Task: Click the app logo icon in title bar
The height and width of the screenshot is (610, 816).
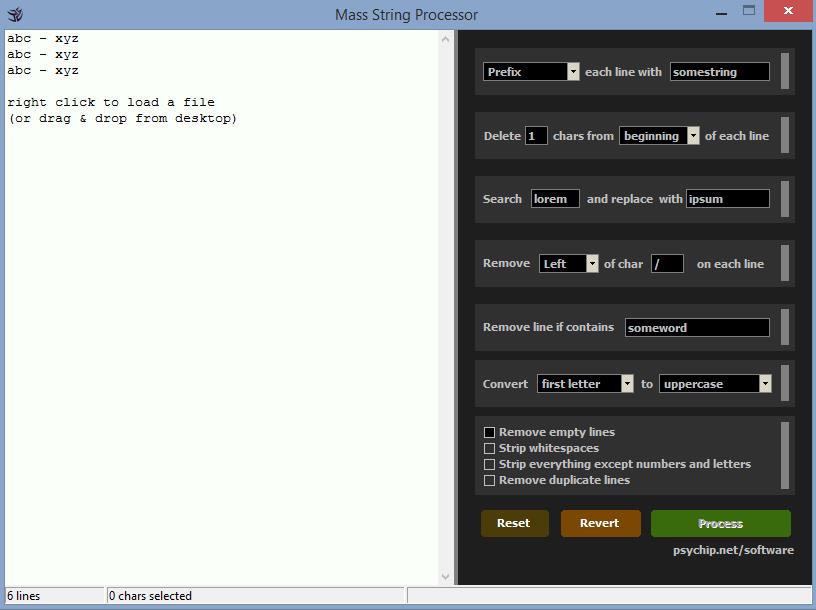Action: (x=15, y=14)
